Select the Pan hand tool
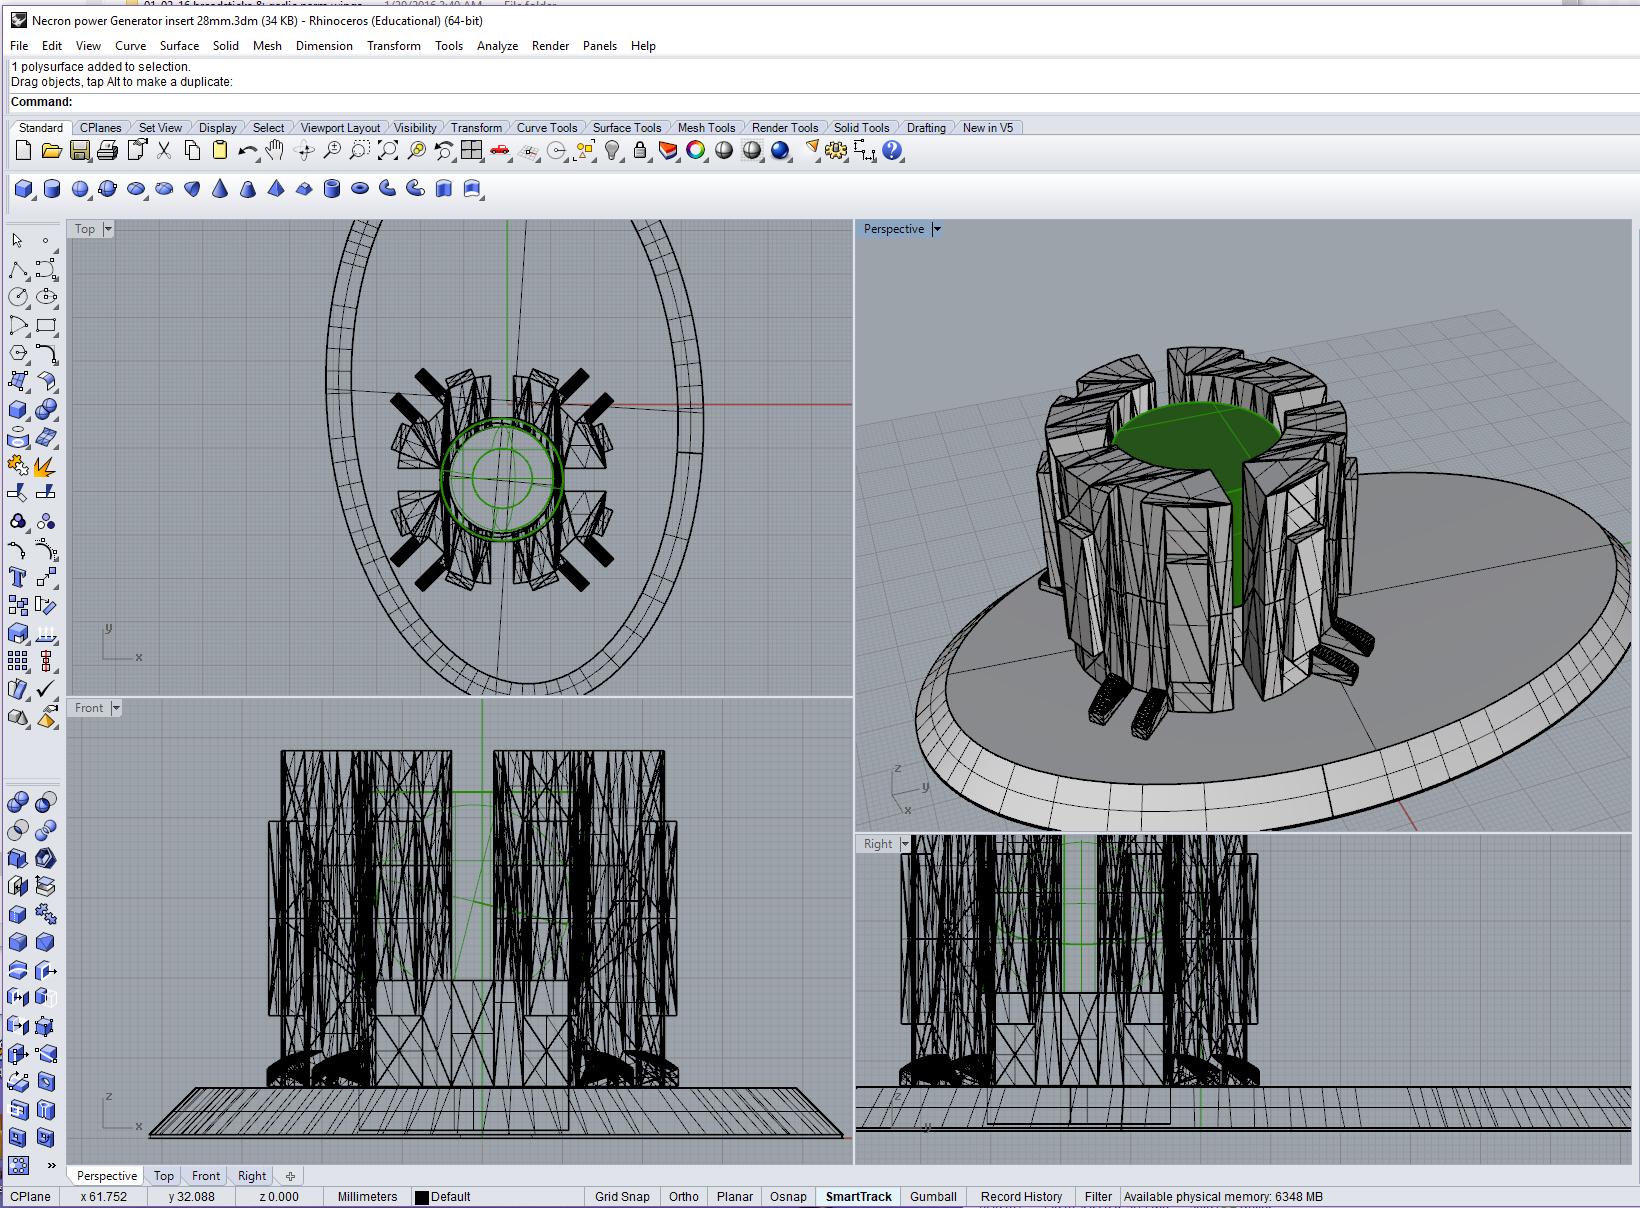 click(275, 151)
